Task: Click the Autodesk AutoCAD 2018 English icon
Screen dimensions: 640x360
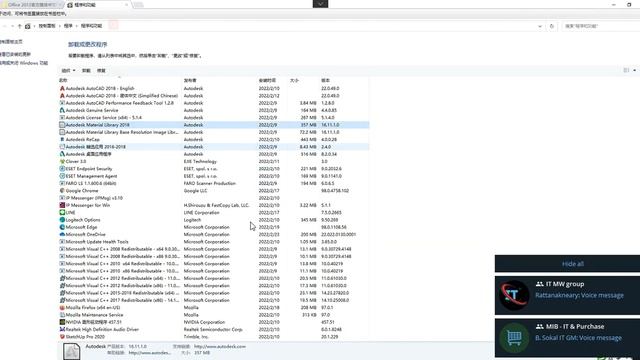Action: pyautogui.click(x=62, y=88)
